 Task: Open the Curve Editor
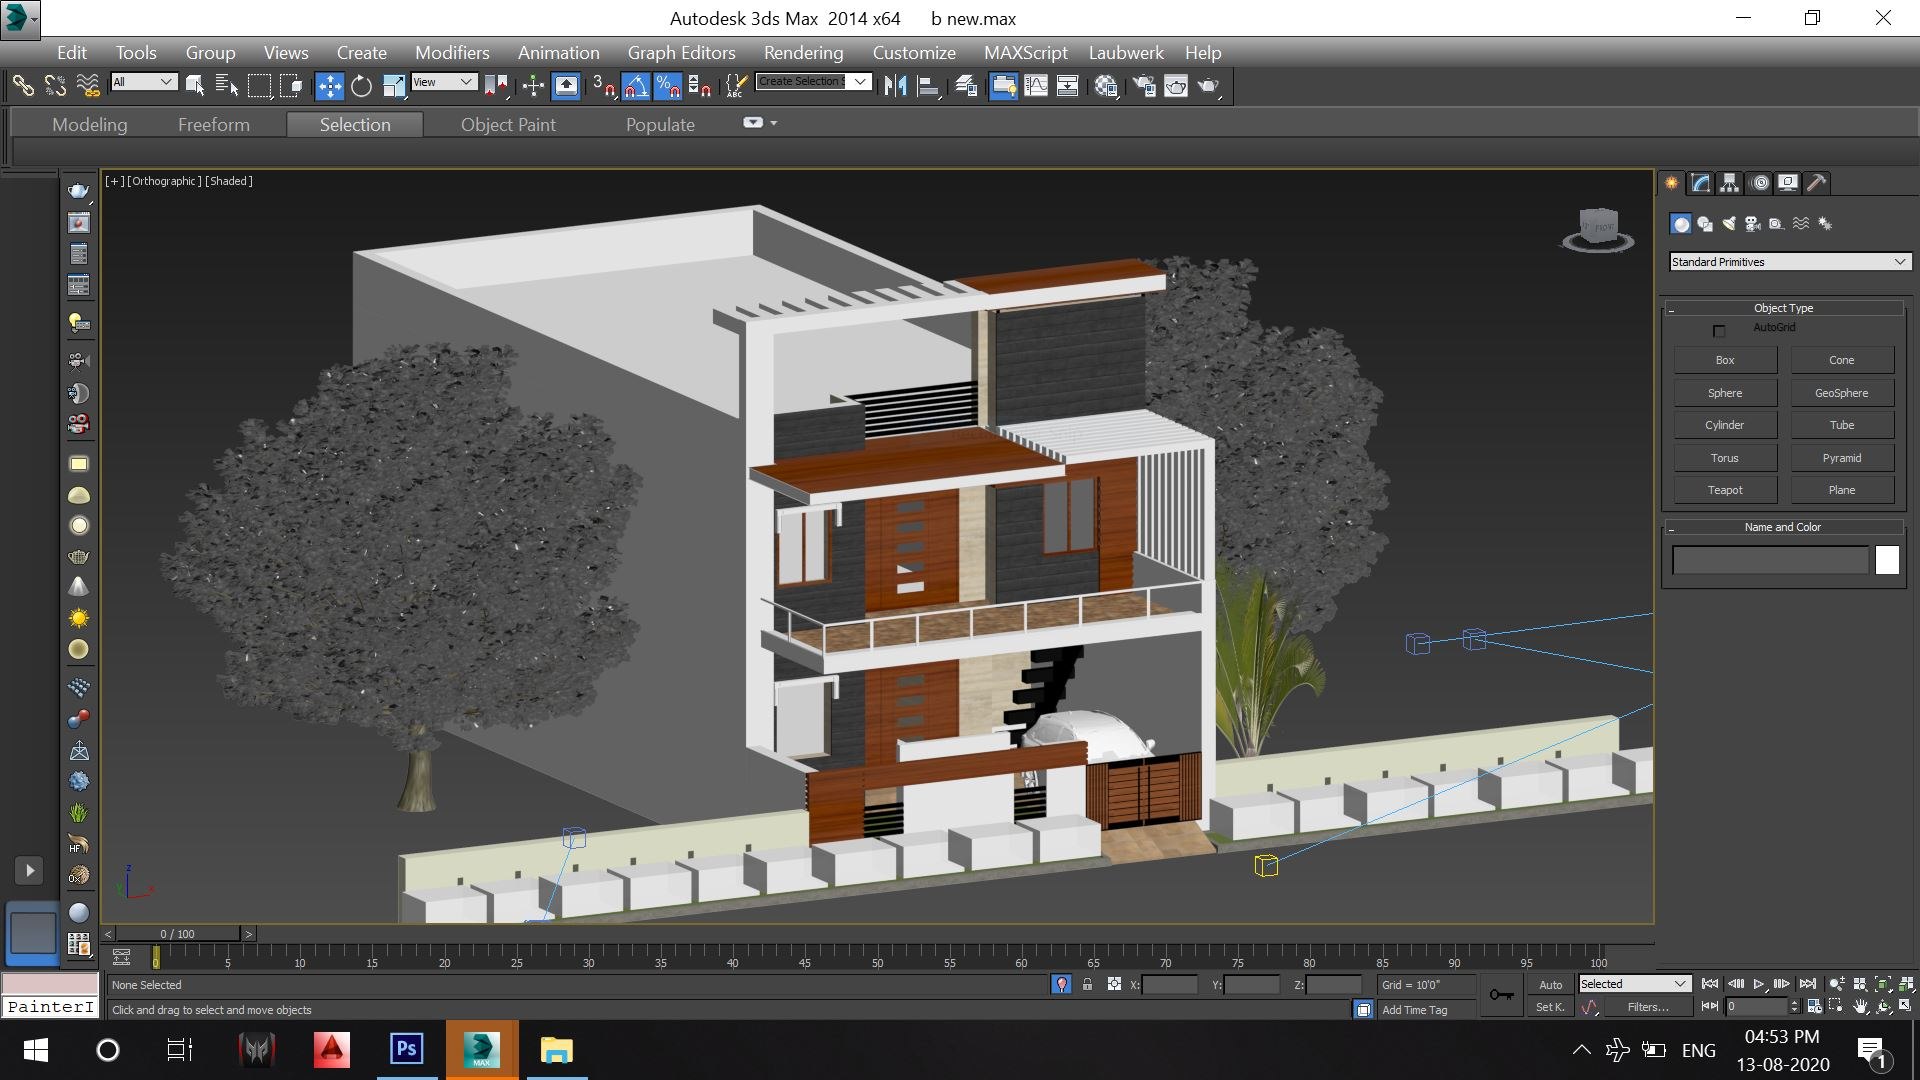(x=1036, y=86)
